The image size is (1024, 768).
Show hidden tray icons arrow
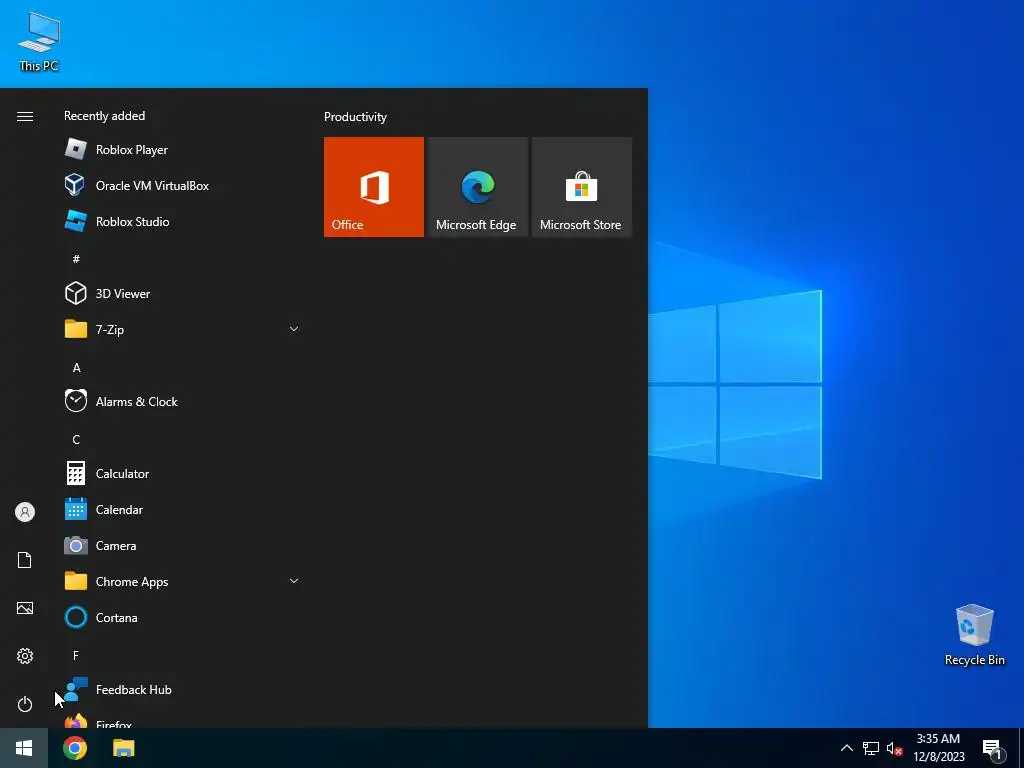click(x=846, y=748)
